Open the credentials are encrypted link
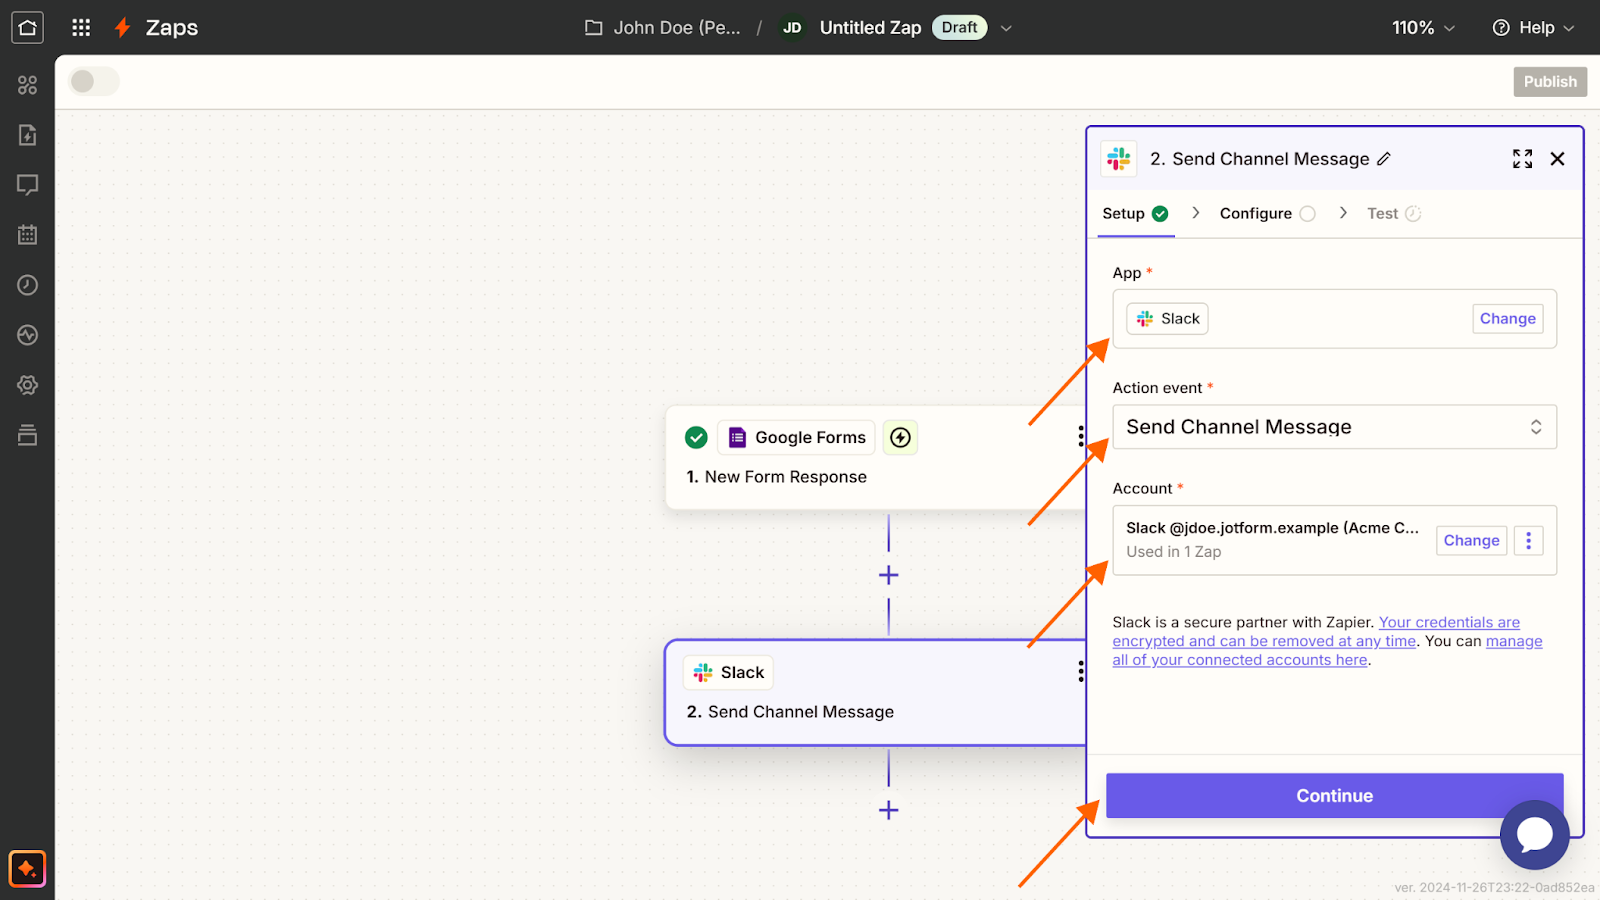Viewport: 1600px width, 900px height. (1316, 631)
